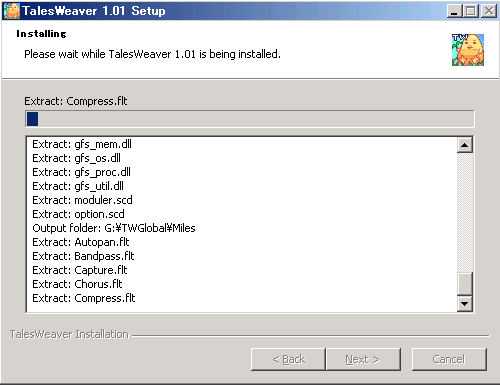Select the 'Extract: Bandpass.flt' log entry
This screenshot has width=500, height=385.
click(x=83, y=256)
